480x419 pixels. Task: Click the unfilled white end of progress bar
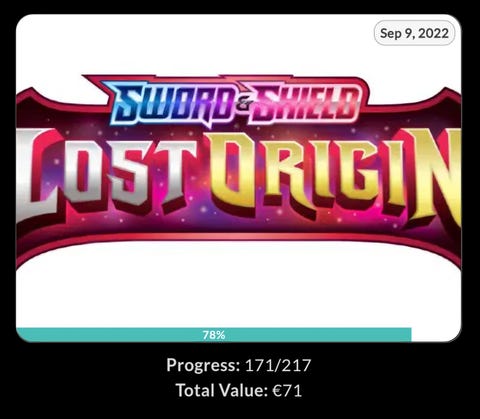[x=437, y=335]
